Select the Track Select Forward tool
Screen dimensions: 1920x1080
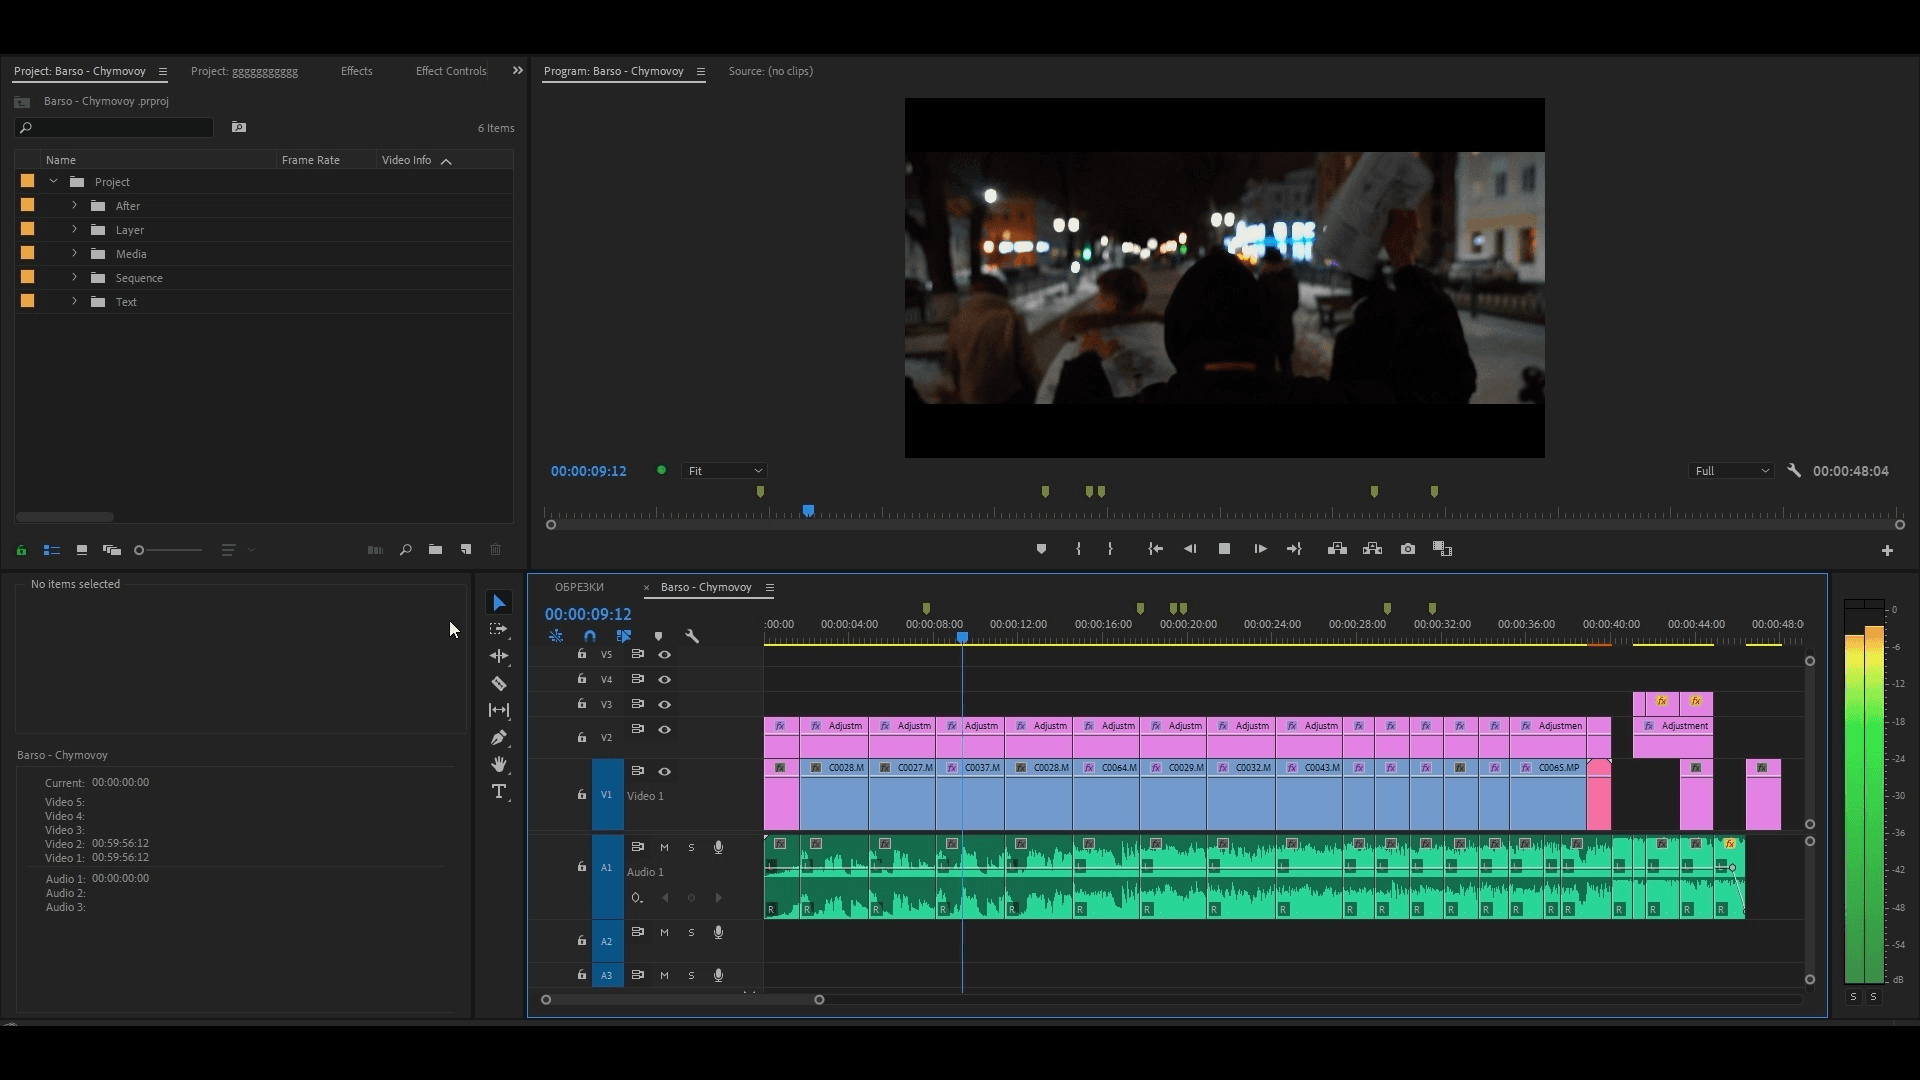click(498, 629)
